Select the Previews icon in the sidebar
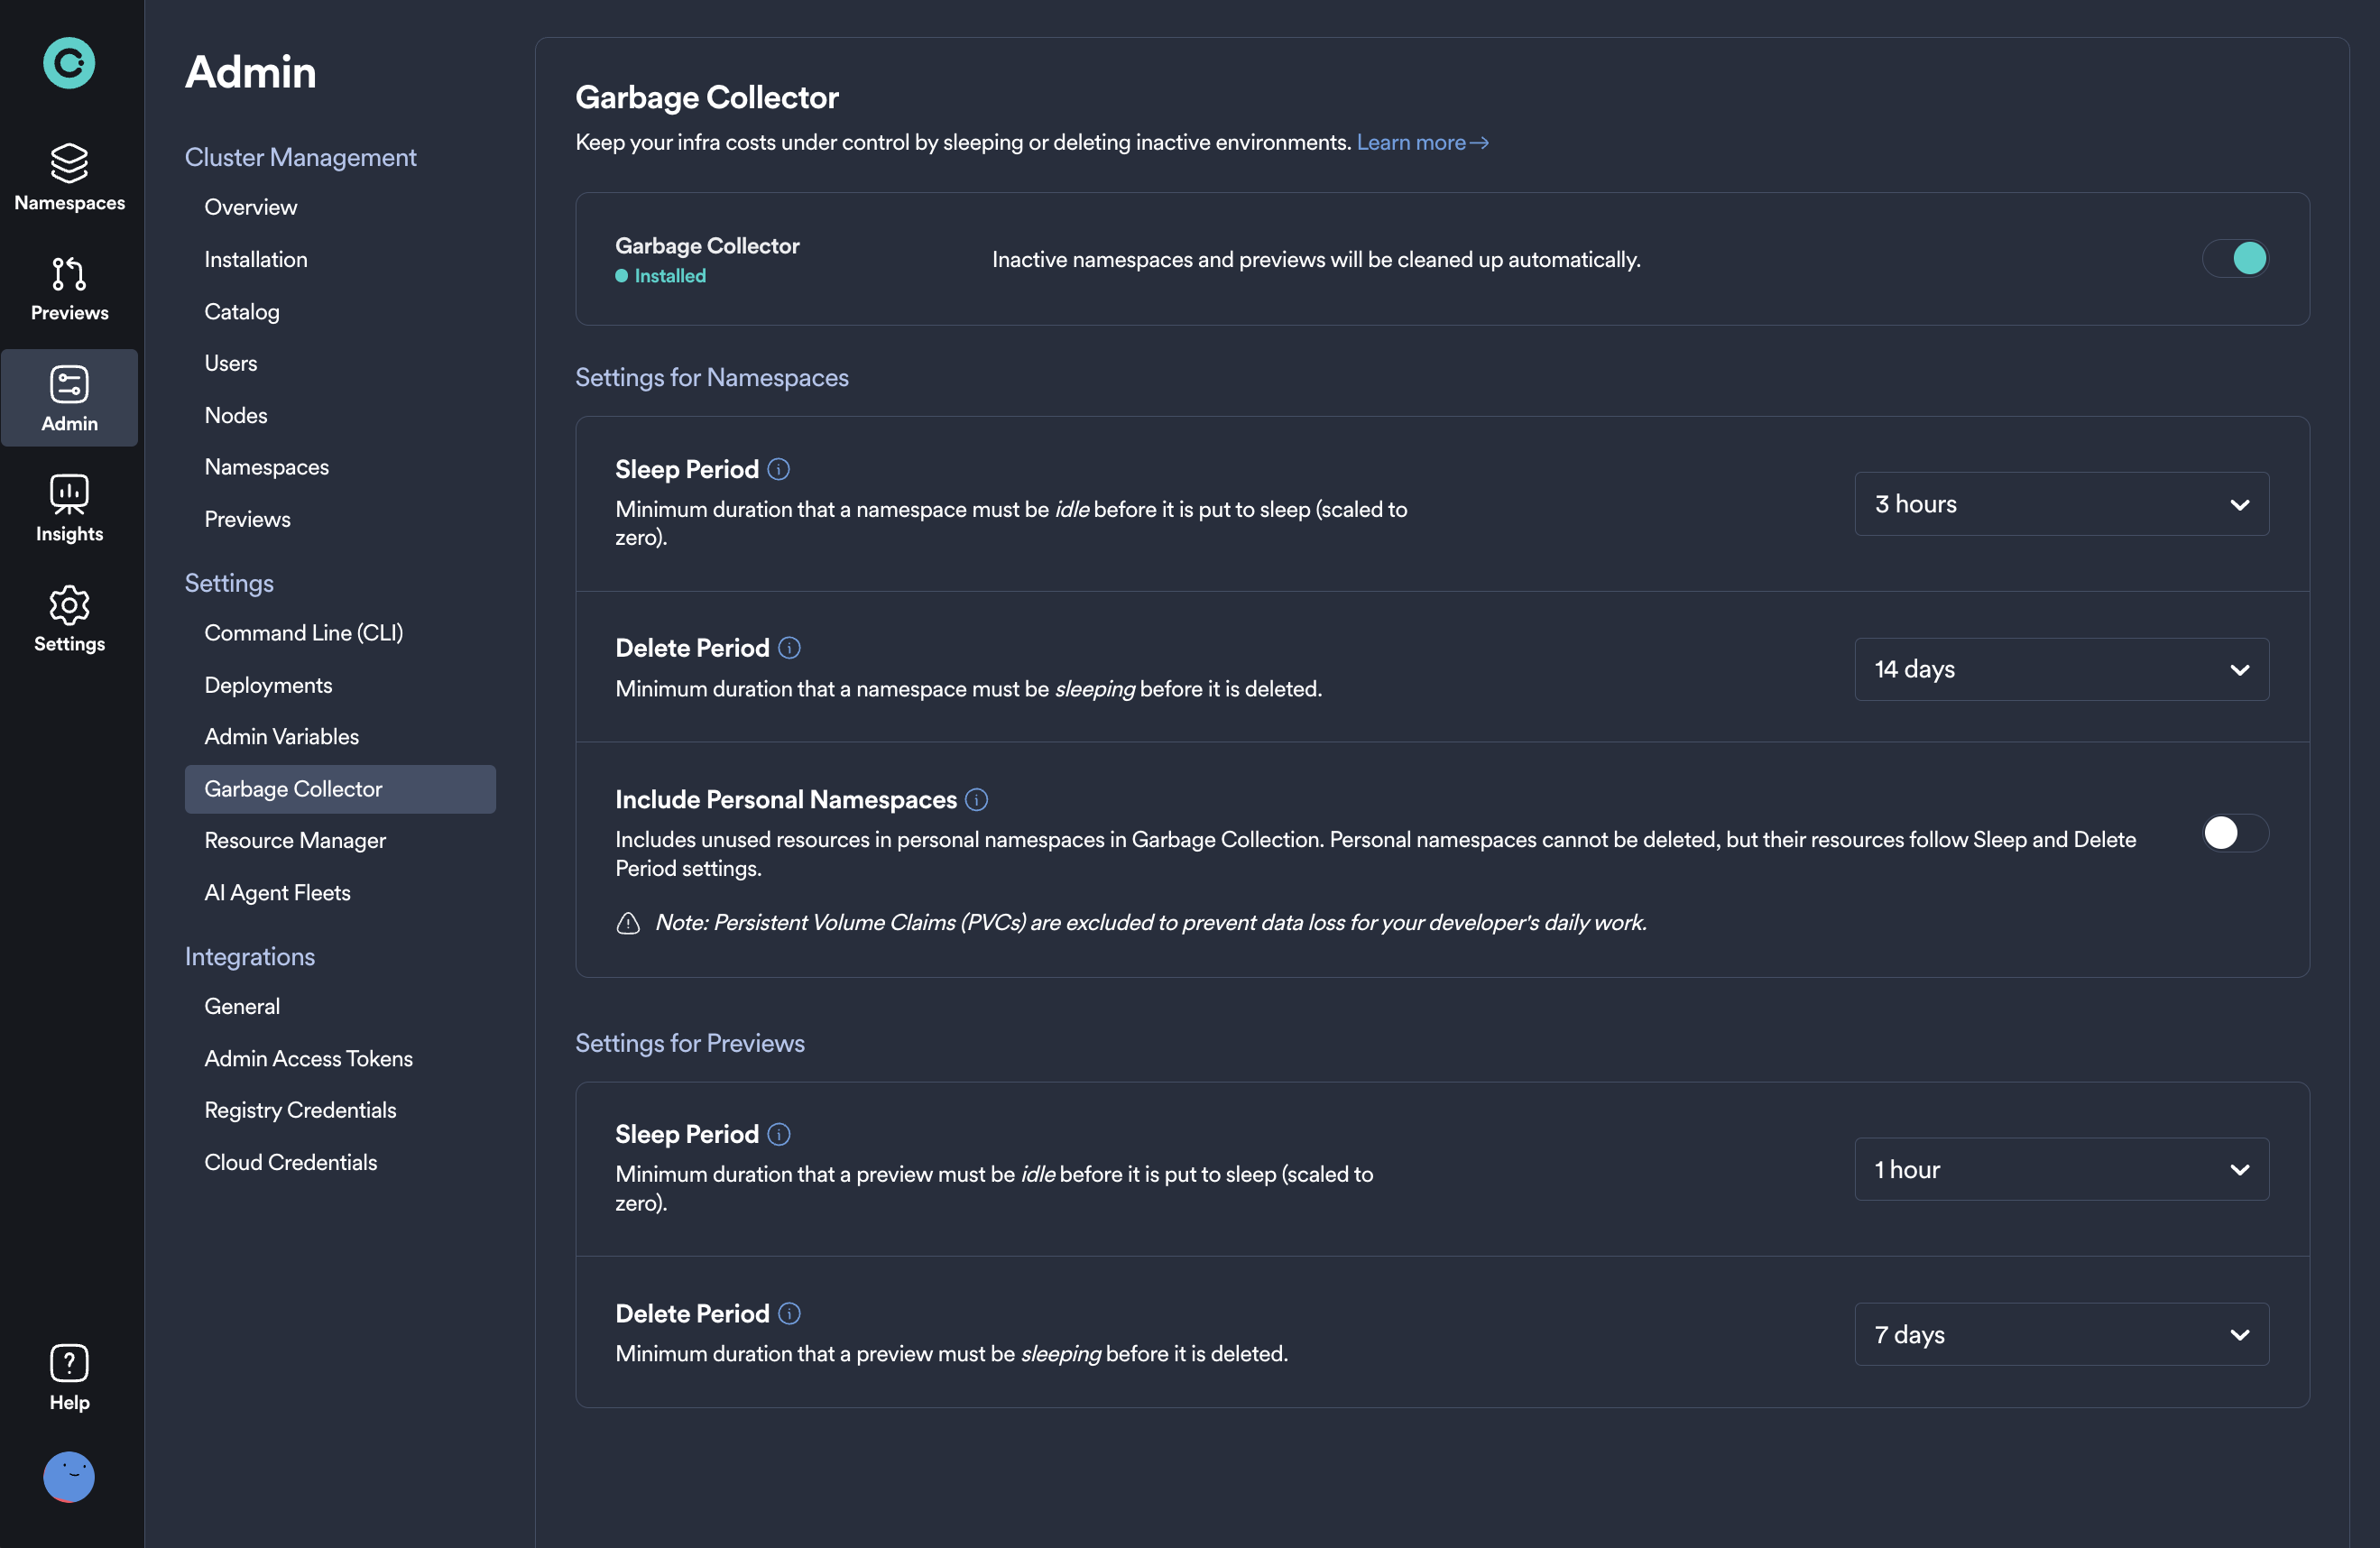 [x=68, y=289]
